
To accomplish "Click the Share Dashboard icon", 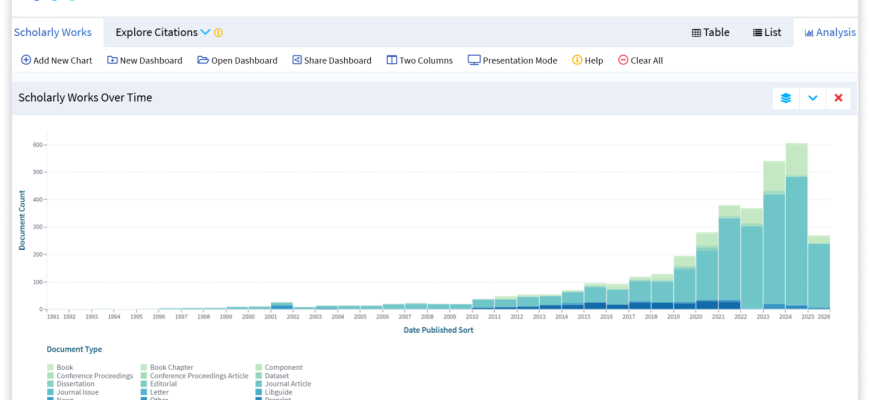I will click(x=297, y=60).
